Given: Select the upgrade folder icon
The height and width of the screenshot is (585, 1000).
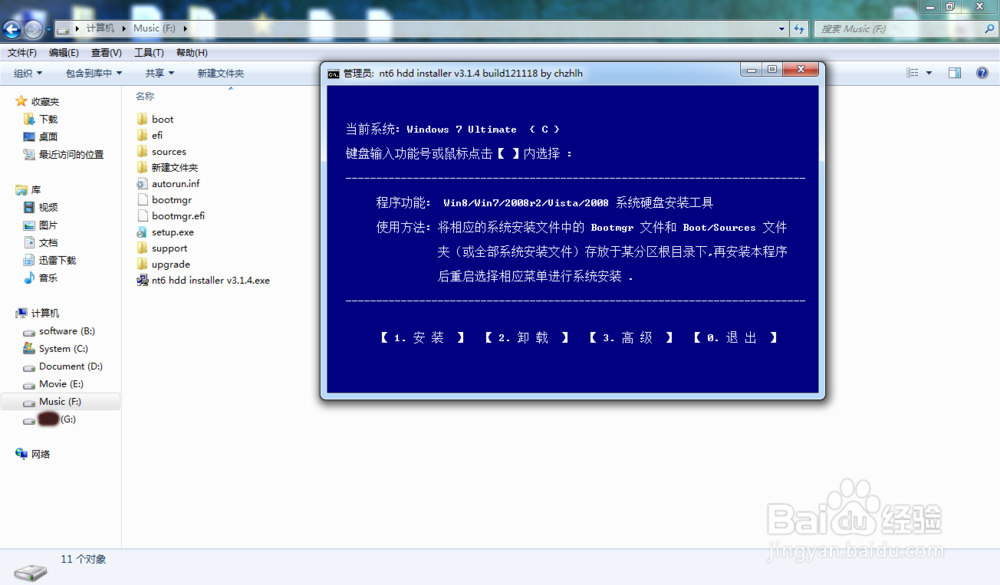Looking at the screenshot, I should coord(142,264).
